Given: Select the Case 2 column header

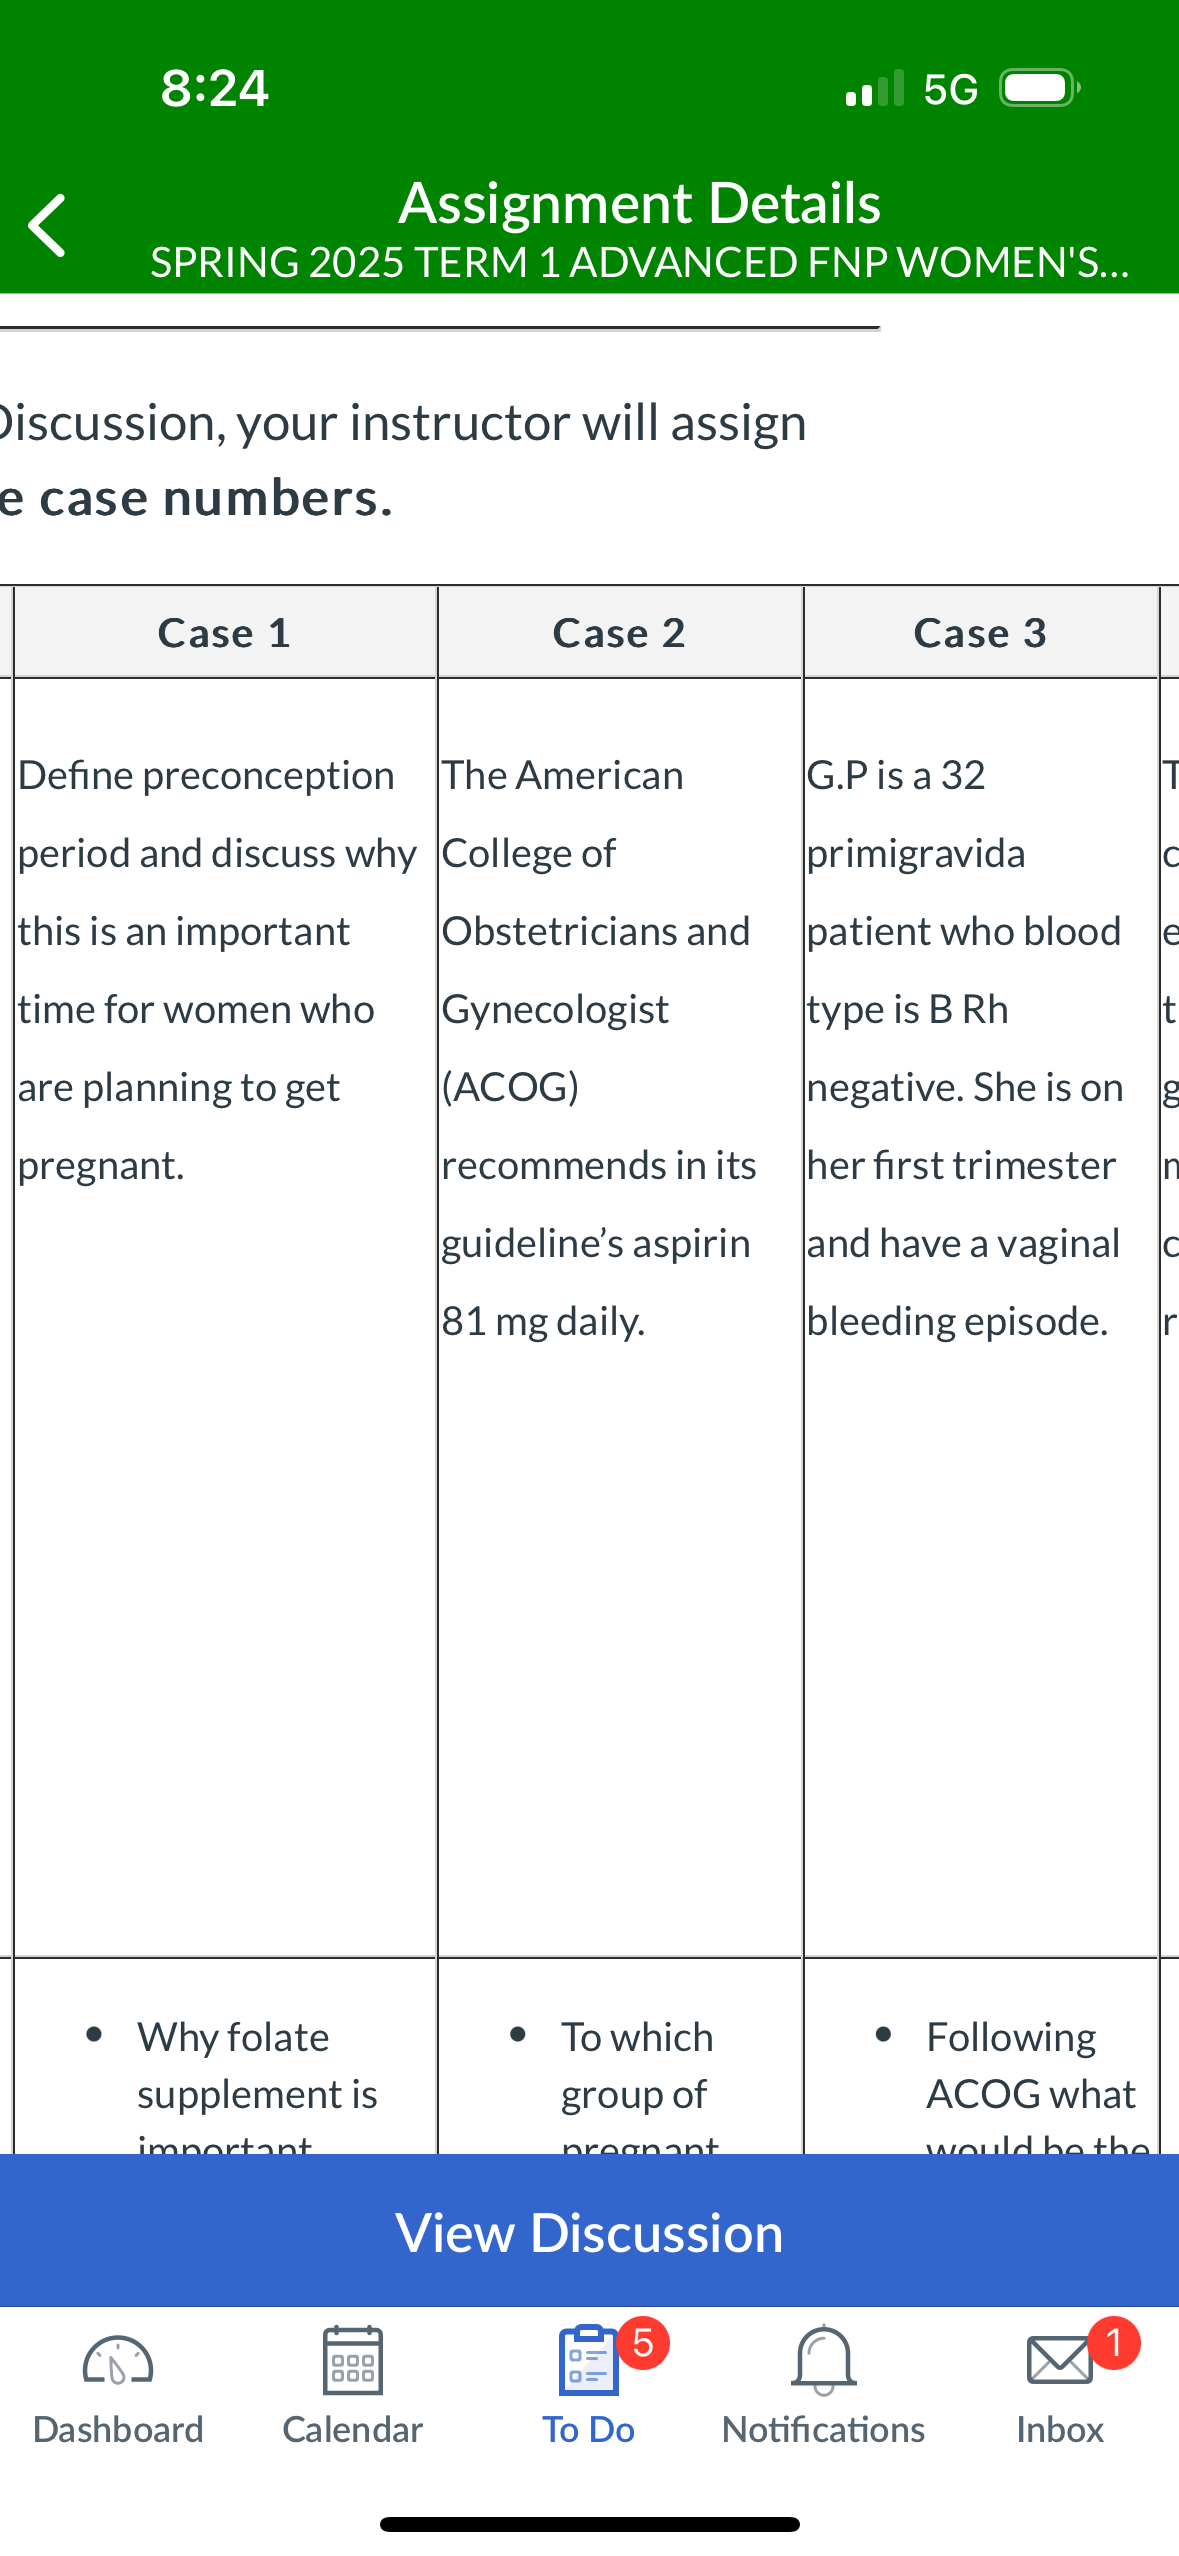Looking at the screenshot, I should click(620, 633).
